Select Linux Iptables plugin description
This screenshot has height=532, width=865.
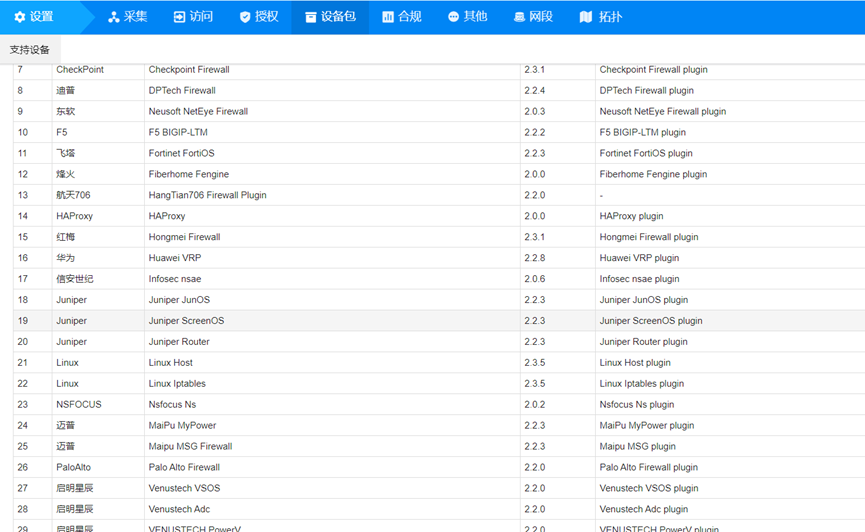click(642, 384)
